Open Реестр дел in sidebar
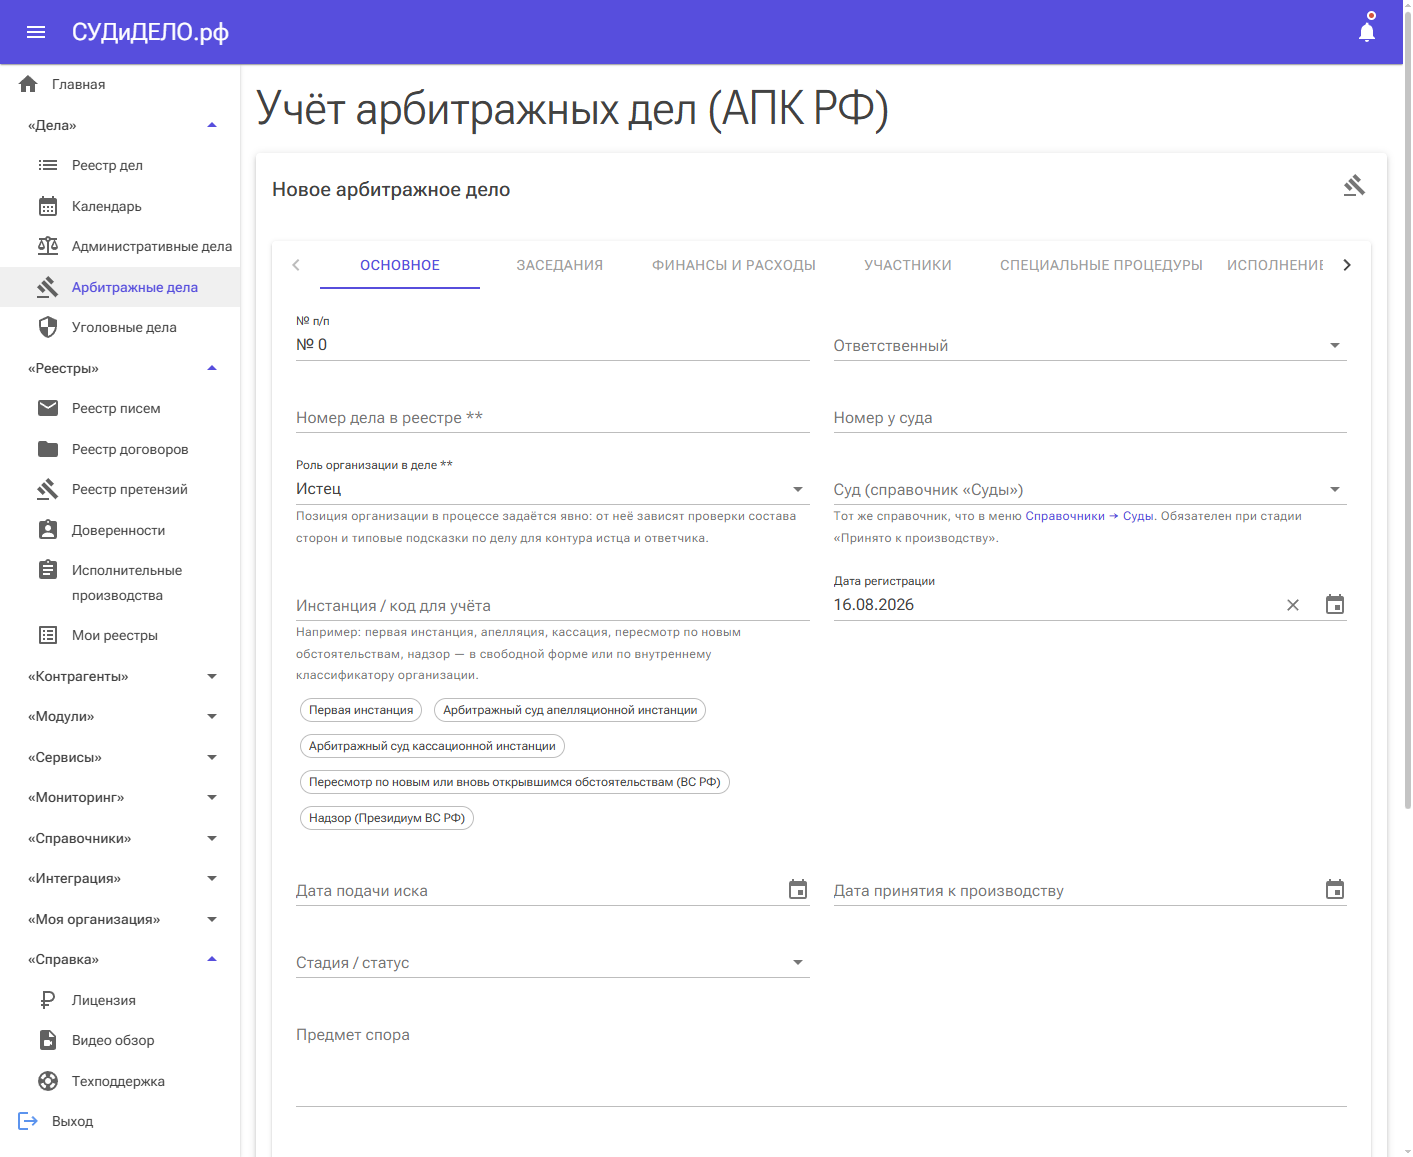This screenshot has width=1413, height=1157. [120, 165]
